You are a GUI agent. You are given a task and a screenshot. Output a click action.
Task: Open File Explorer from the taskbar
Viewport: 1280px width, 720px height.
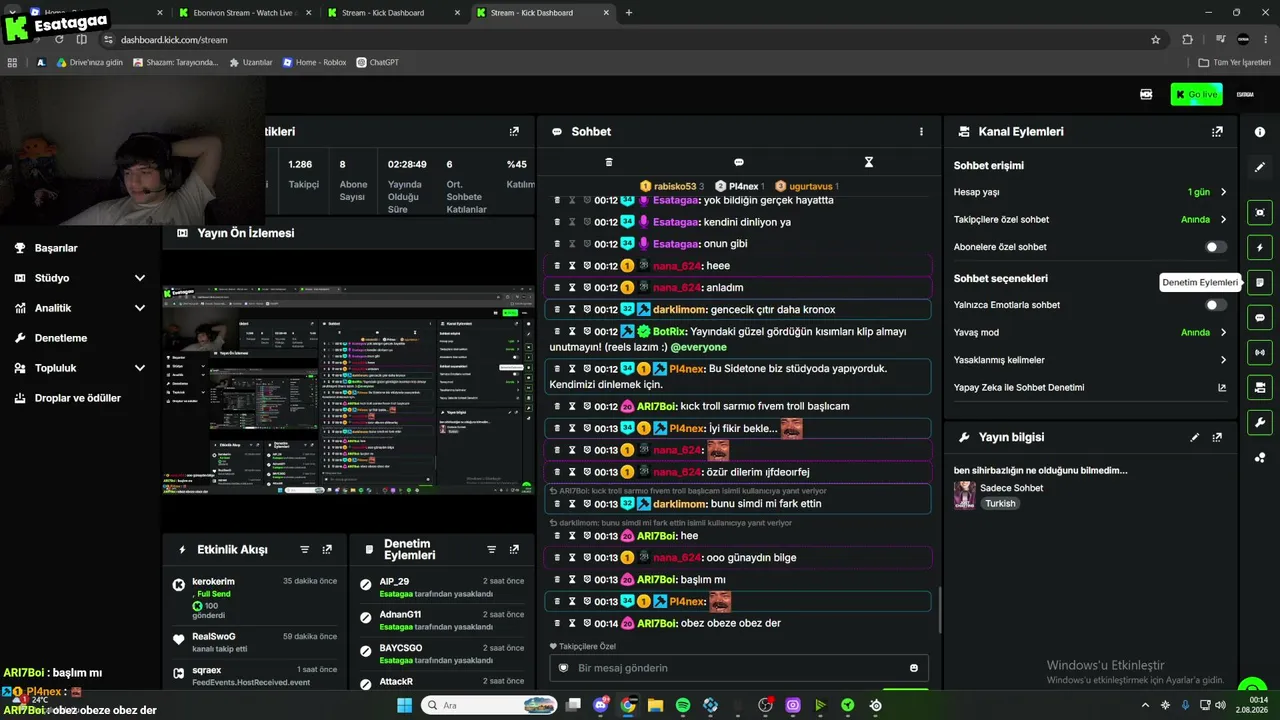(x=655, y=705)
